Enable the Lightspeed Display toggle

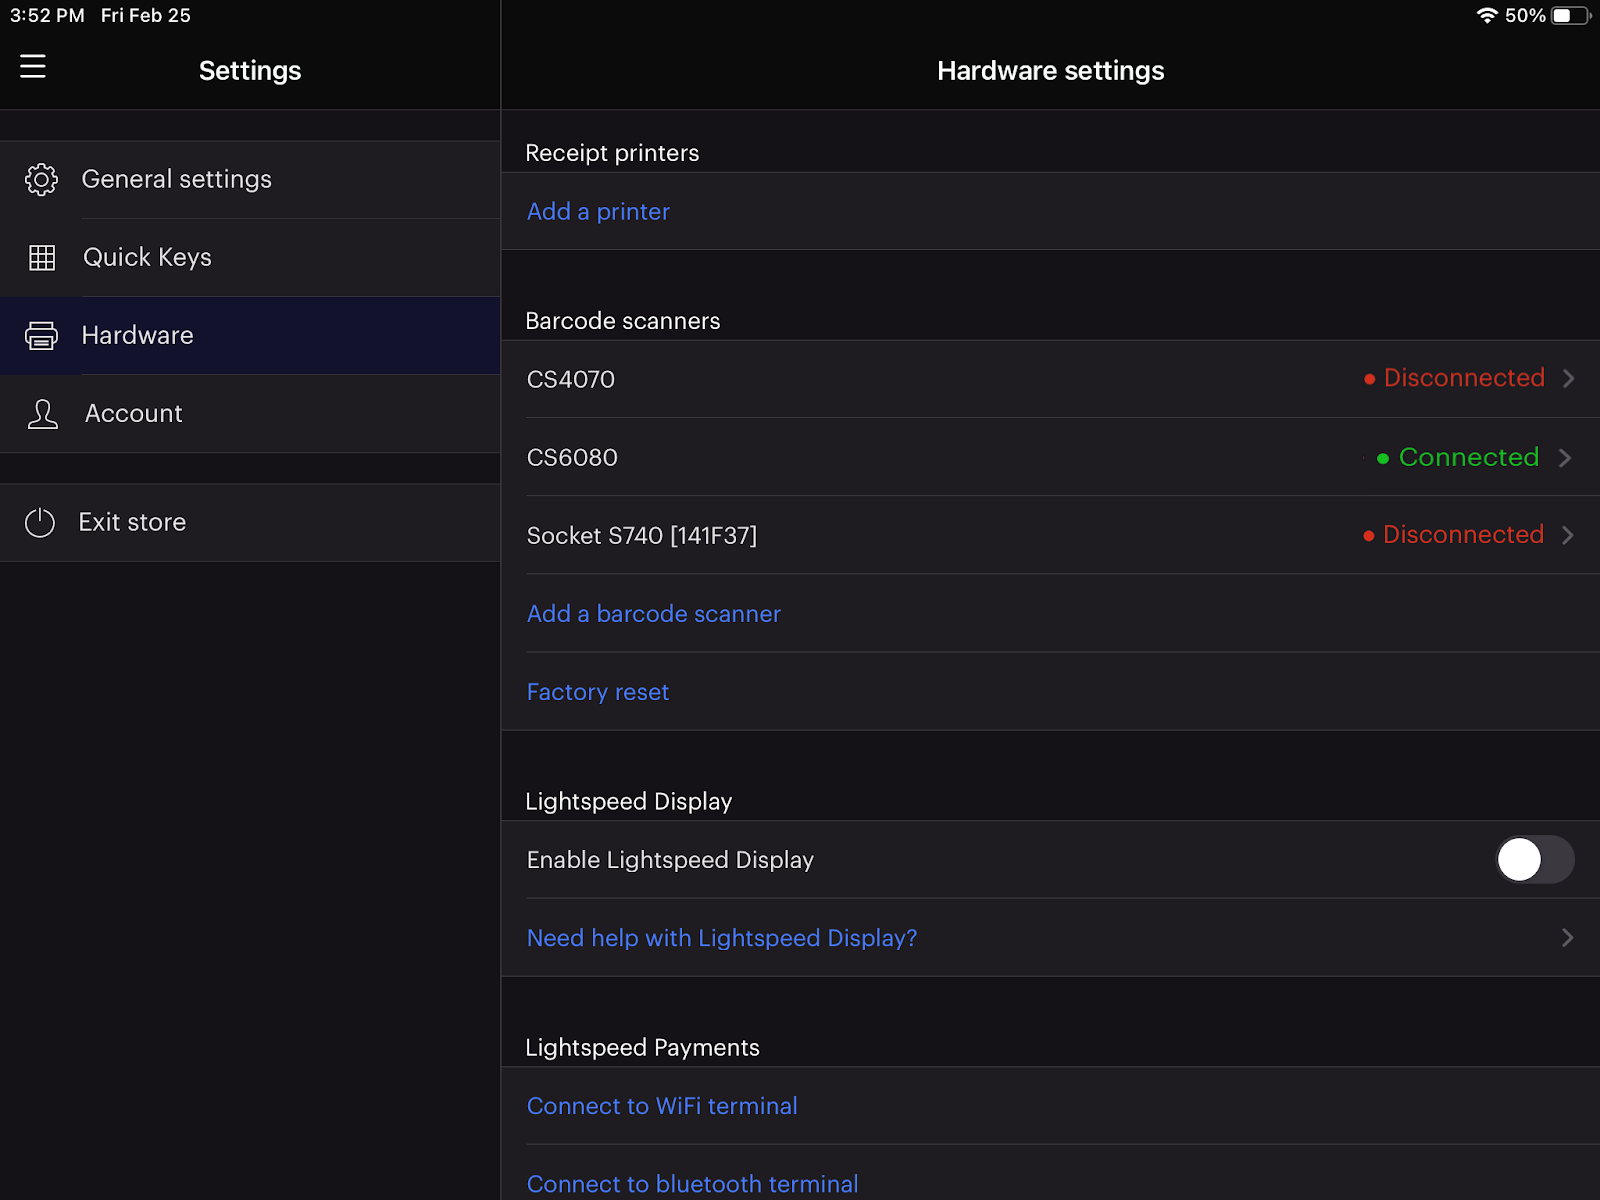pyautogui.click(x=1534, y=860)
